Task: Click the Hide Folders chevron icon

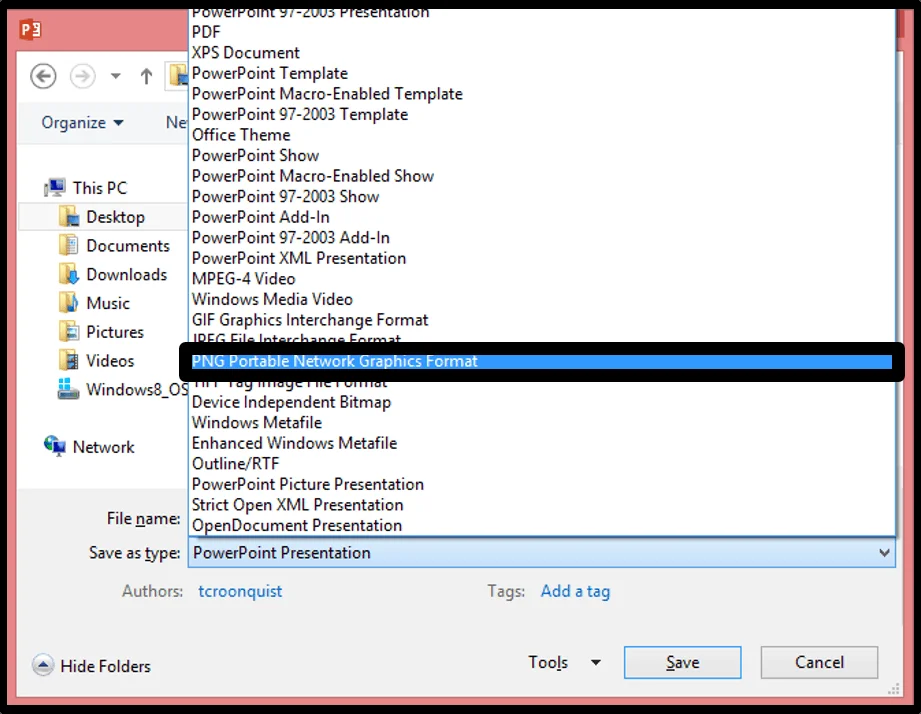Action: pyautogui.click(x=42, y=665)
